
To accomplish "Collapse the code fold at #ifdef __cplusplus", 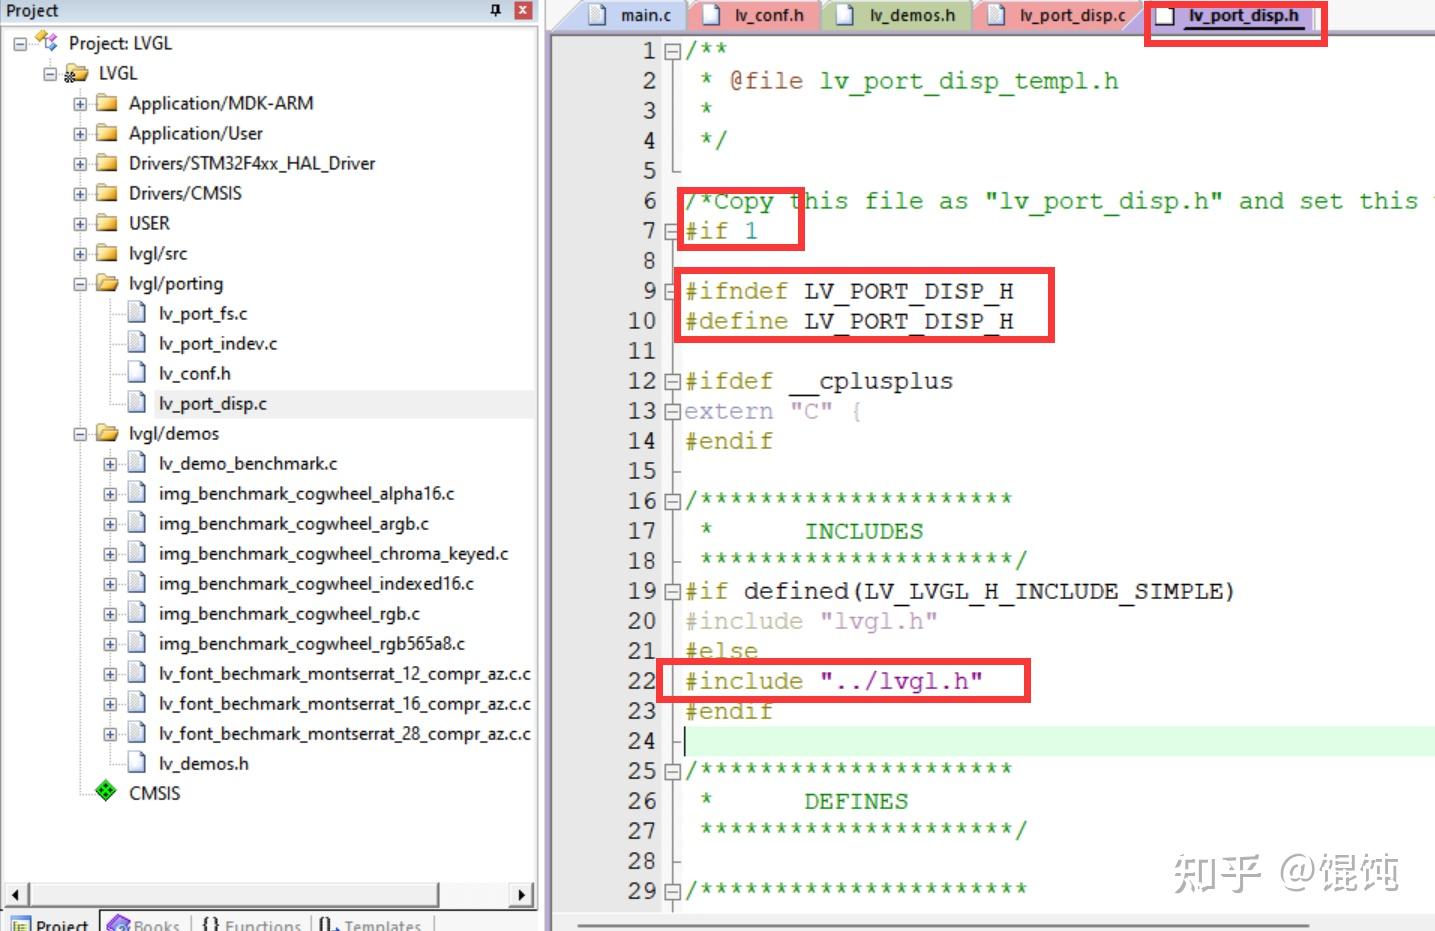I will (x=671, y=381).
